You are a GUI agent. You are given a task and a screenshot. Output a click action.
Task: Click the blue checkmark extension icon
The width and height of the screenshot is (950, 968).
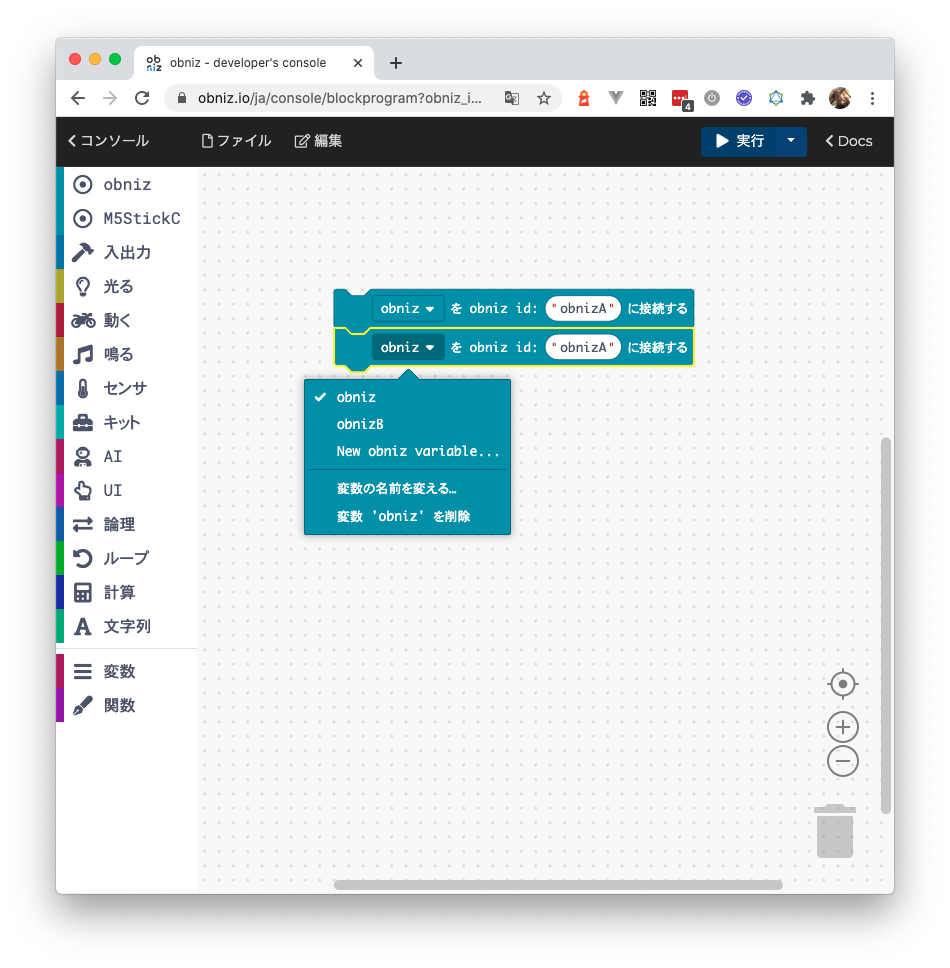[743, 98]
